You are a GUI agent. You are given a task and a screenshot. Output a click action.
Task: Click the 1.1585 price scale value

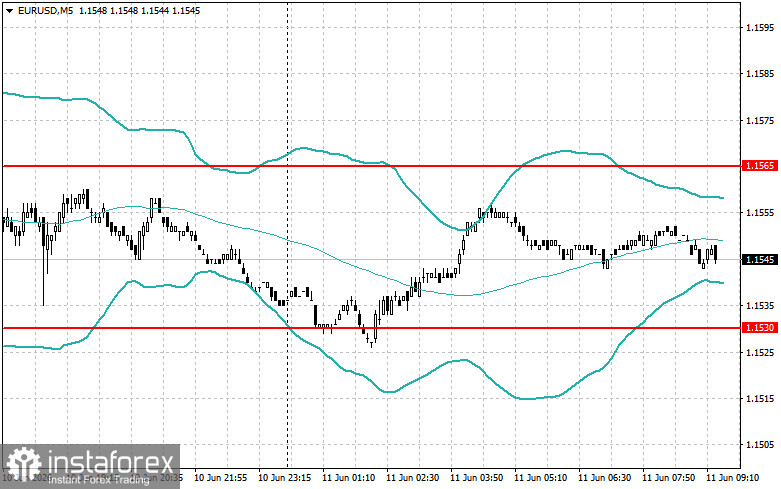click(760, 74)
